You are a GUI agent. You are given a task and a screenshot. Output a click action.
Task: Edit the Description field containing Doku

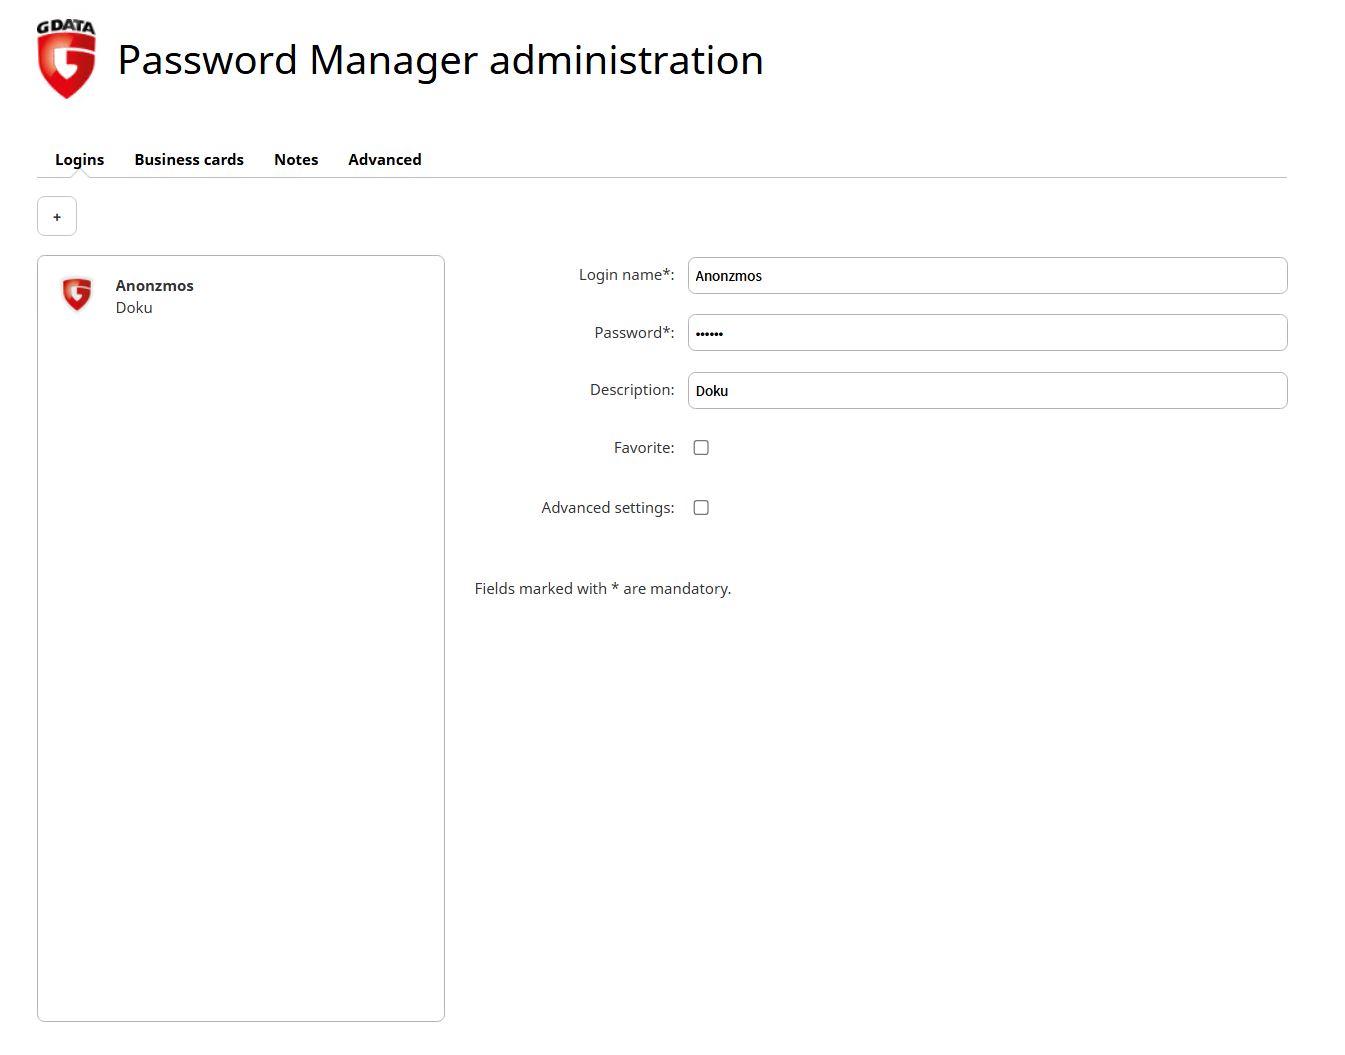(987, 391)
